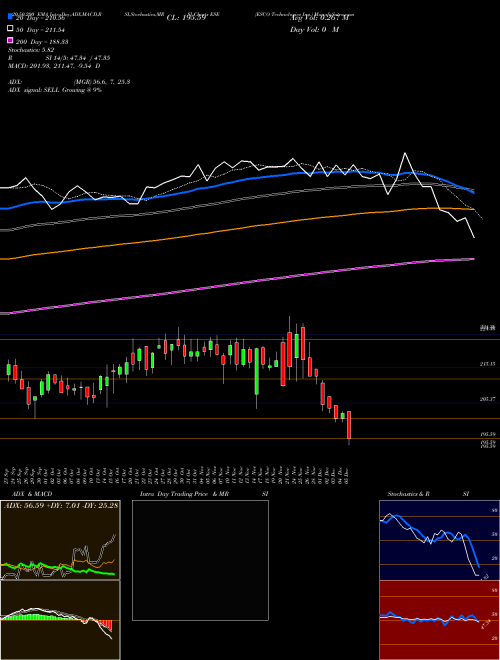Select the '200 Day = 188.33' label
Viewport: 500px width, 660px height.
tap(43, 42)
